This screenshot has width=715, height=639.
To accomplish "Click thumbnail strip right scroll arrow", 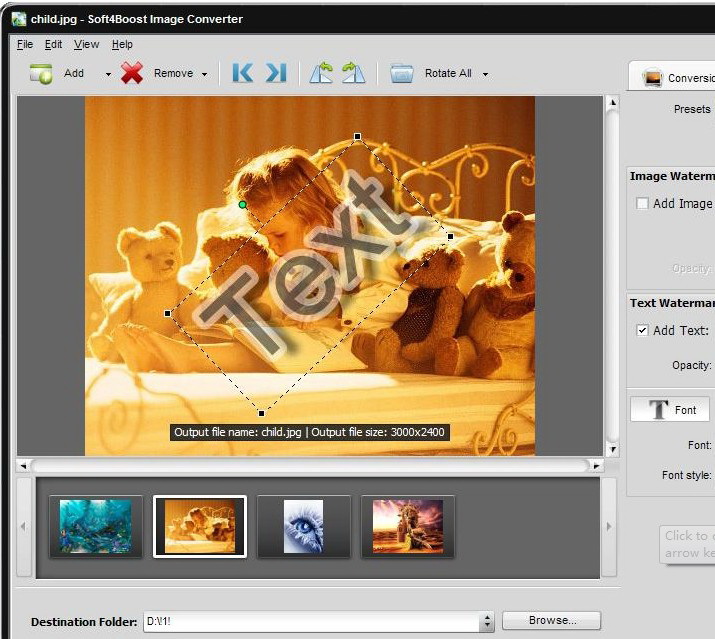I will click(x=609, y=527).
